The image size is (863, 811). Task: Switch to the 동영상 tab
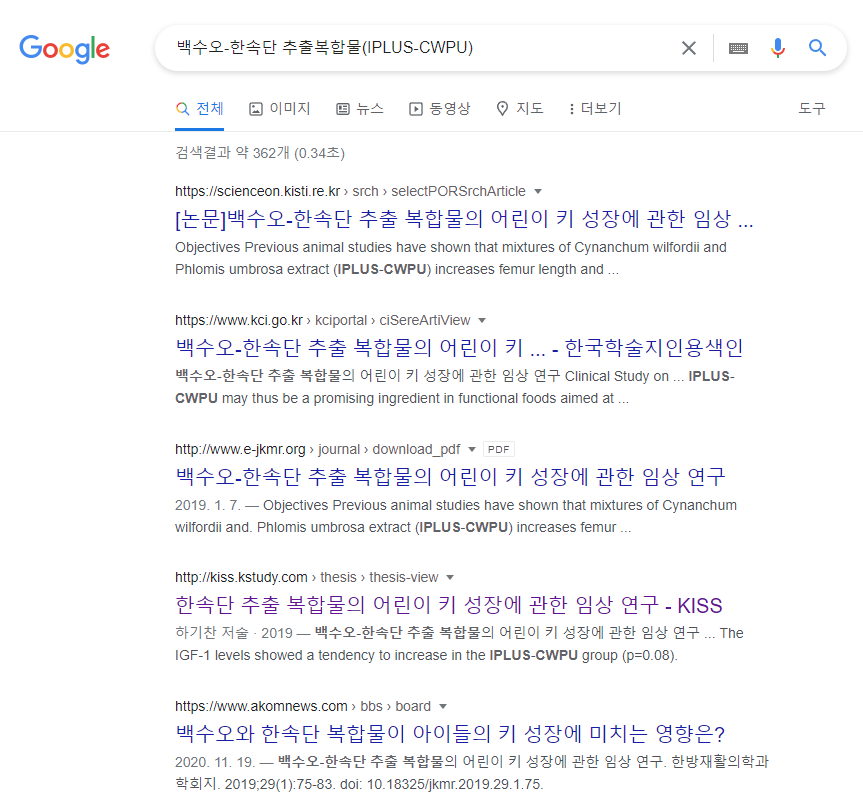[439, 108]
